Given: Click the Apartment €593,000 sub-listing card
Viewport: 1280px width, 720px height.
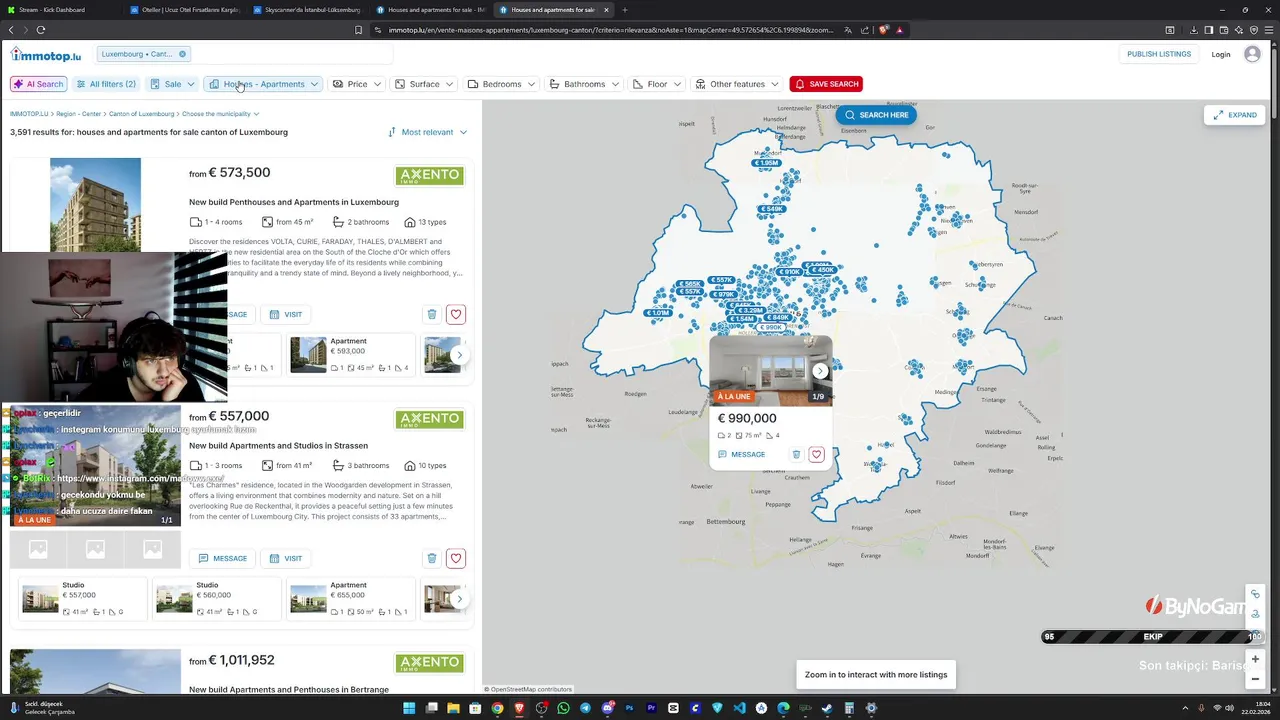Looking at the screenshot, I should pyautogui.click(x=349, y=354).
